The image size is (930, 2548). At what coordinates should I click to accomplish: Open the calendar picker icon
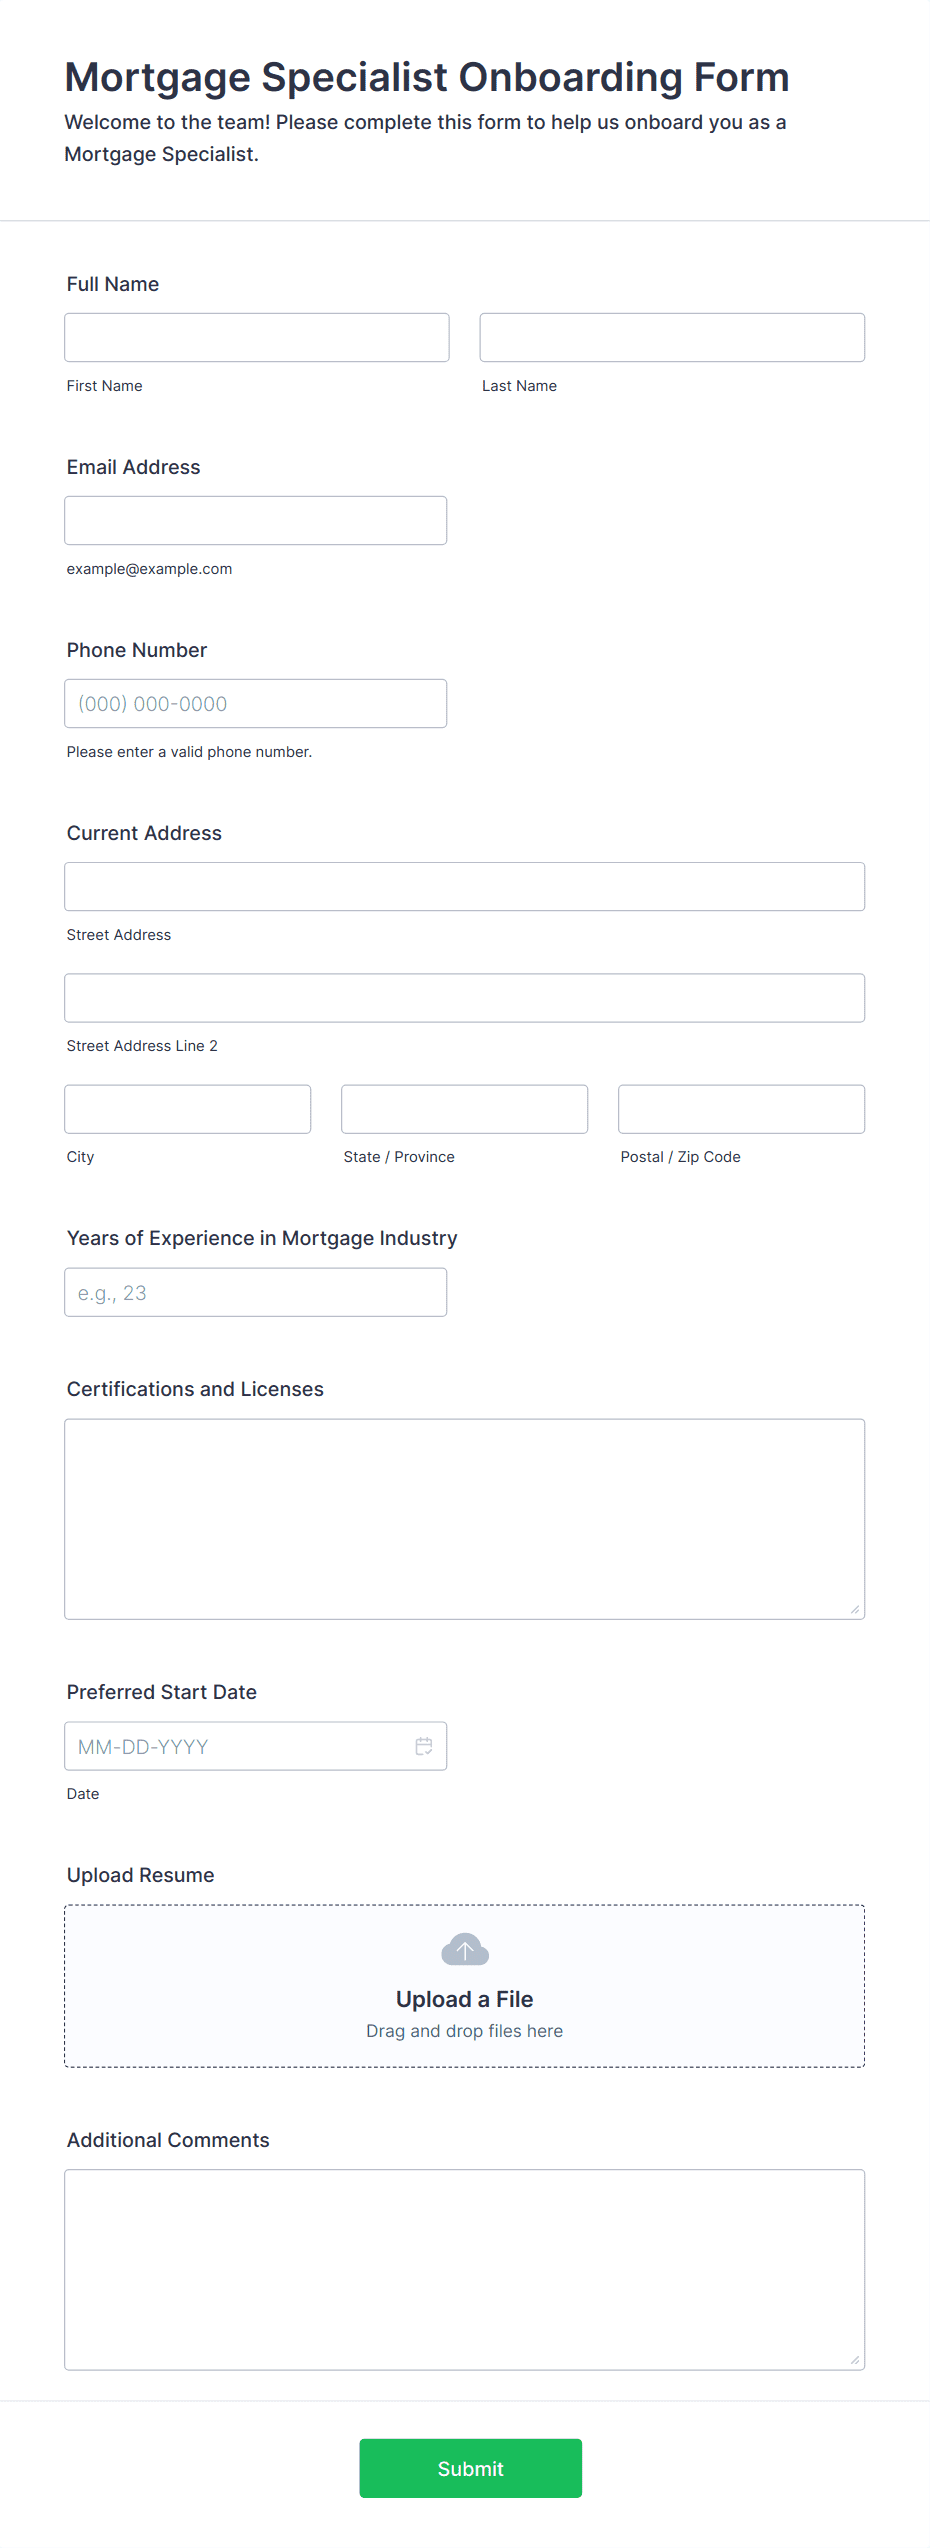pos(424,1746)
